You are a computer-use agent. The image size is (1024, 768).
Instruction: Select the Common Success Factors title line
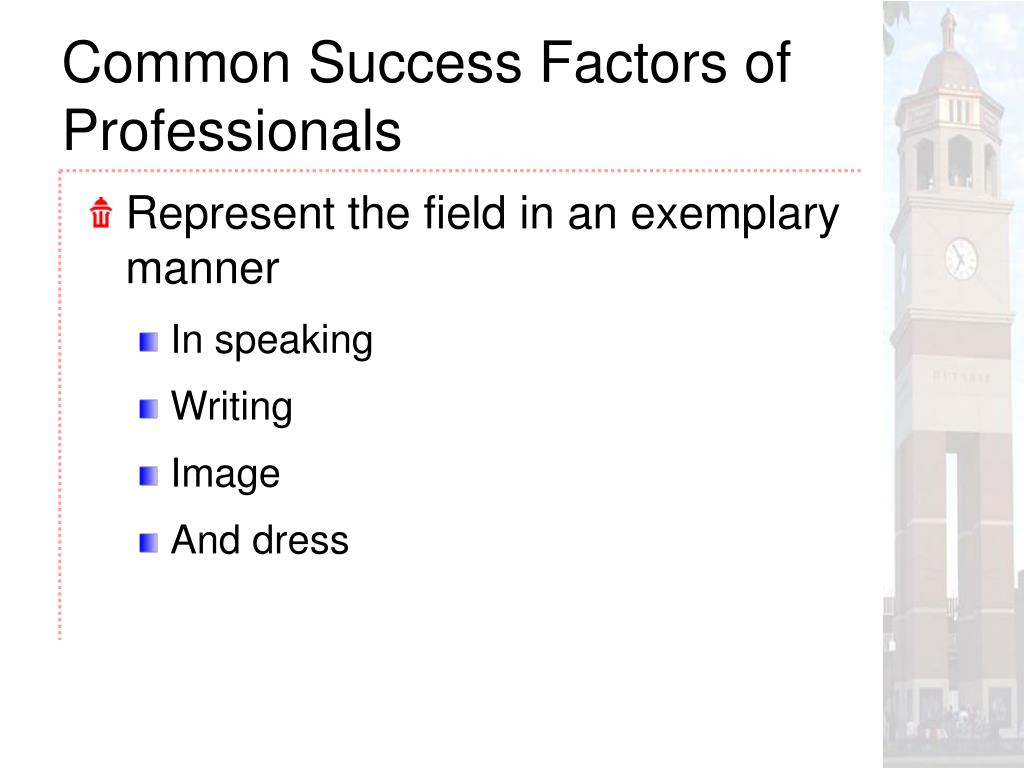(x=426, y=62)
